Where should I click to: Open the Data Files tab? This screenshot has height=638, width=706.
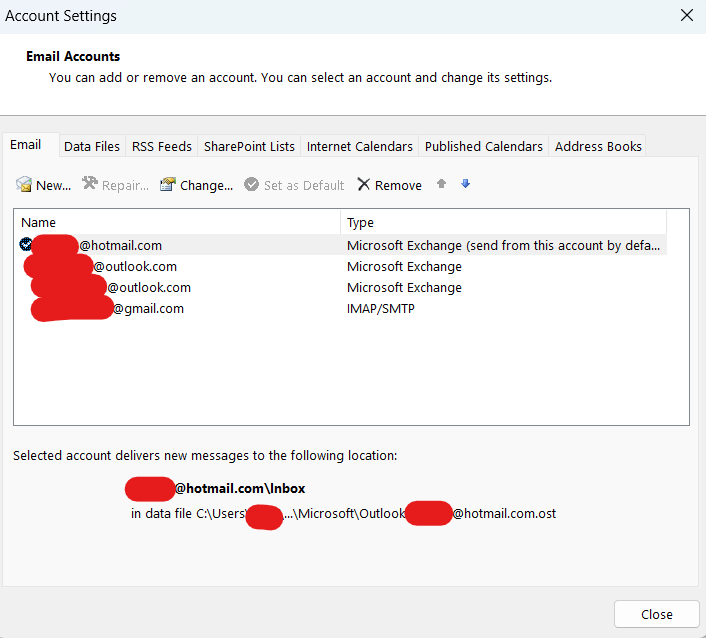pos(92,146)
